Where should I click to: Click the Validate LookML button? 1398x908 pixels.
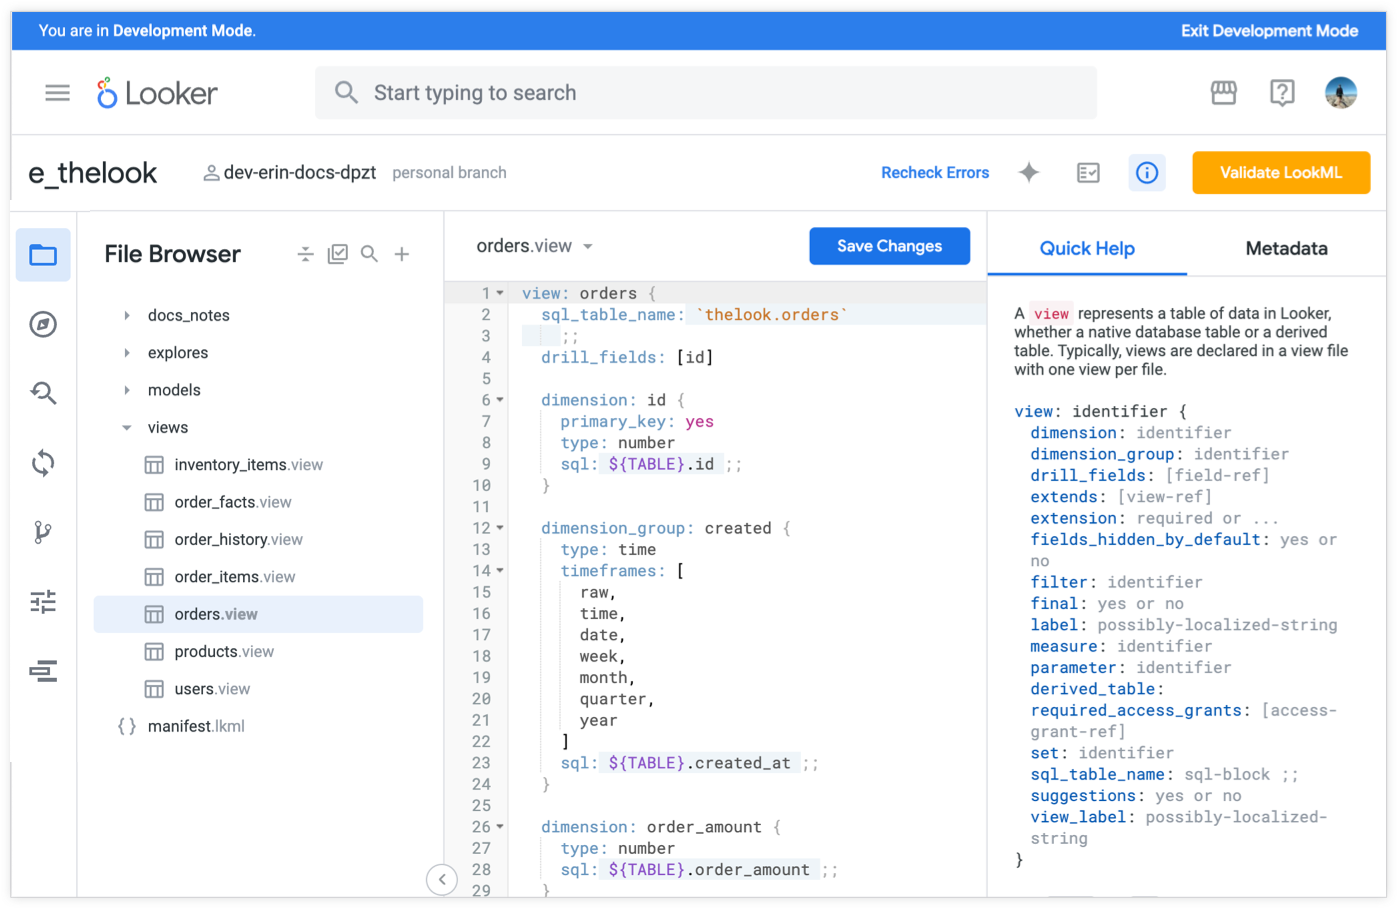pyautogui.click(x=1280, y=173)
